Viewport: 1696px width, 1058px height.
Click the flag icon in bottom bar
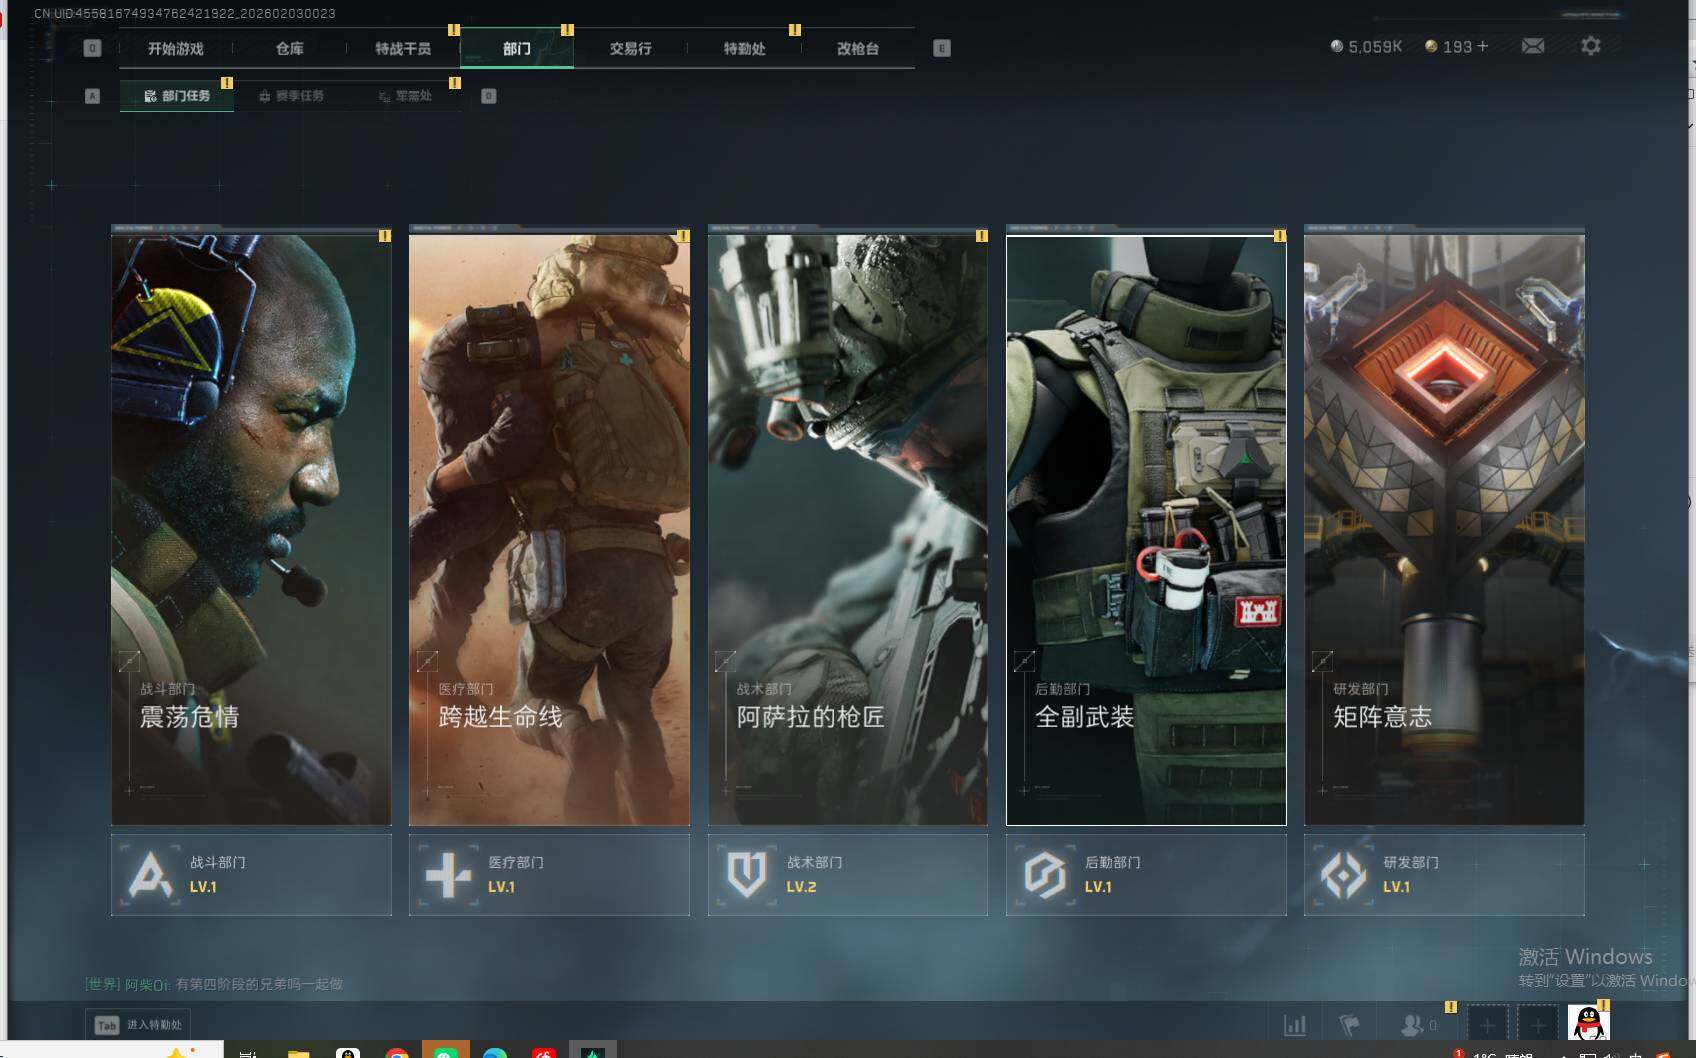coord(1349,1025)
